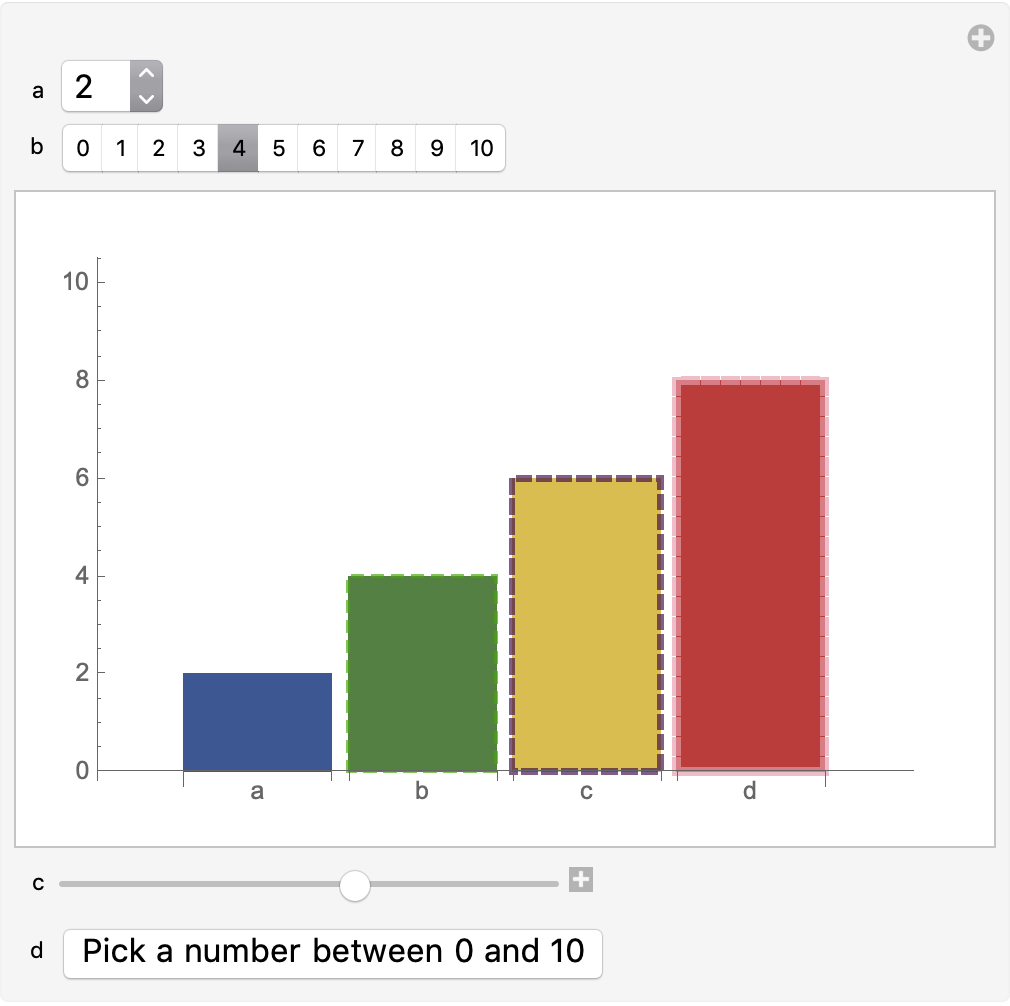Select value 1 in the b setter bar
This screenshot has height=1006, width=1010.
coord(120,148)
